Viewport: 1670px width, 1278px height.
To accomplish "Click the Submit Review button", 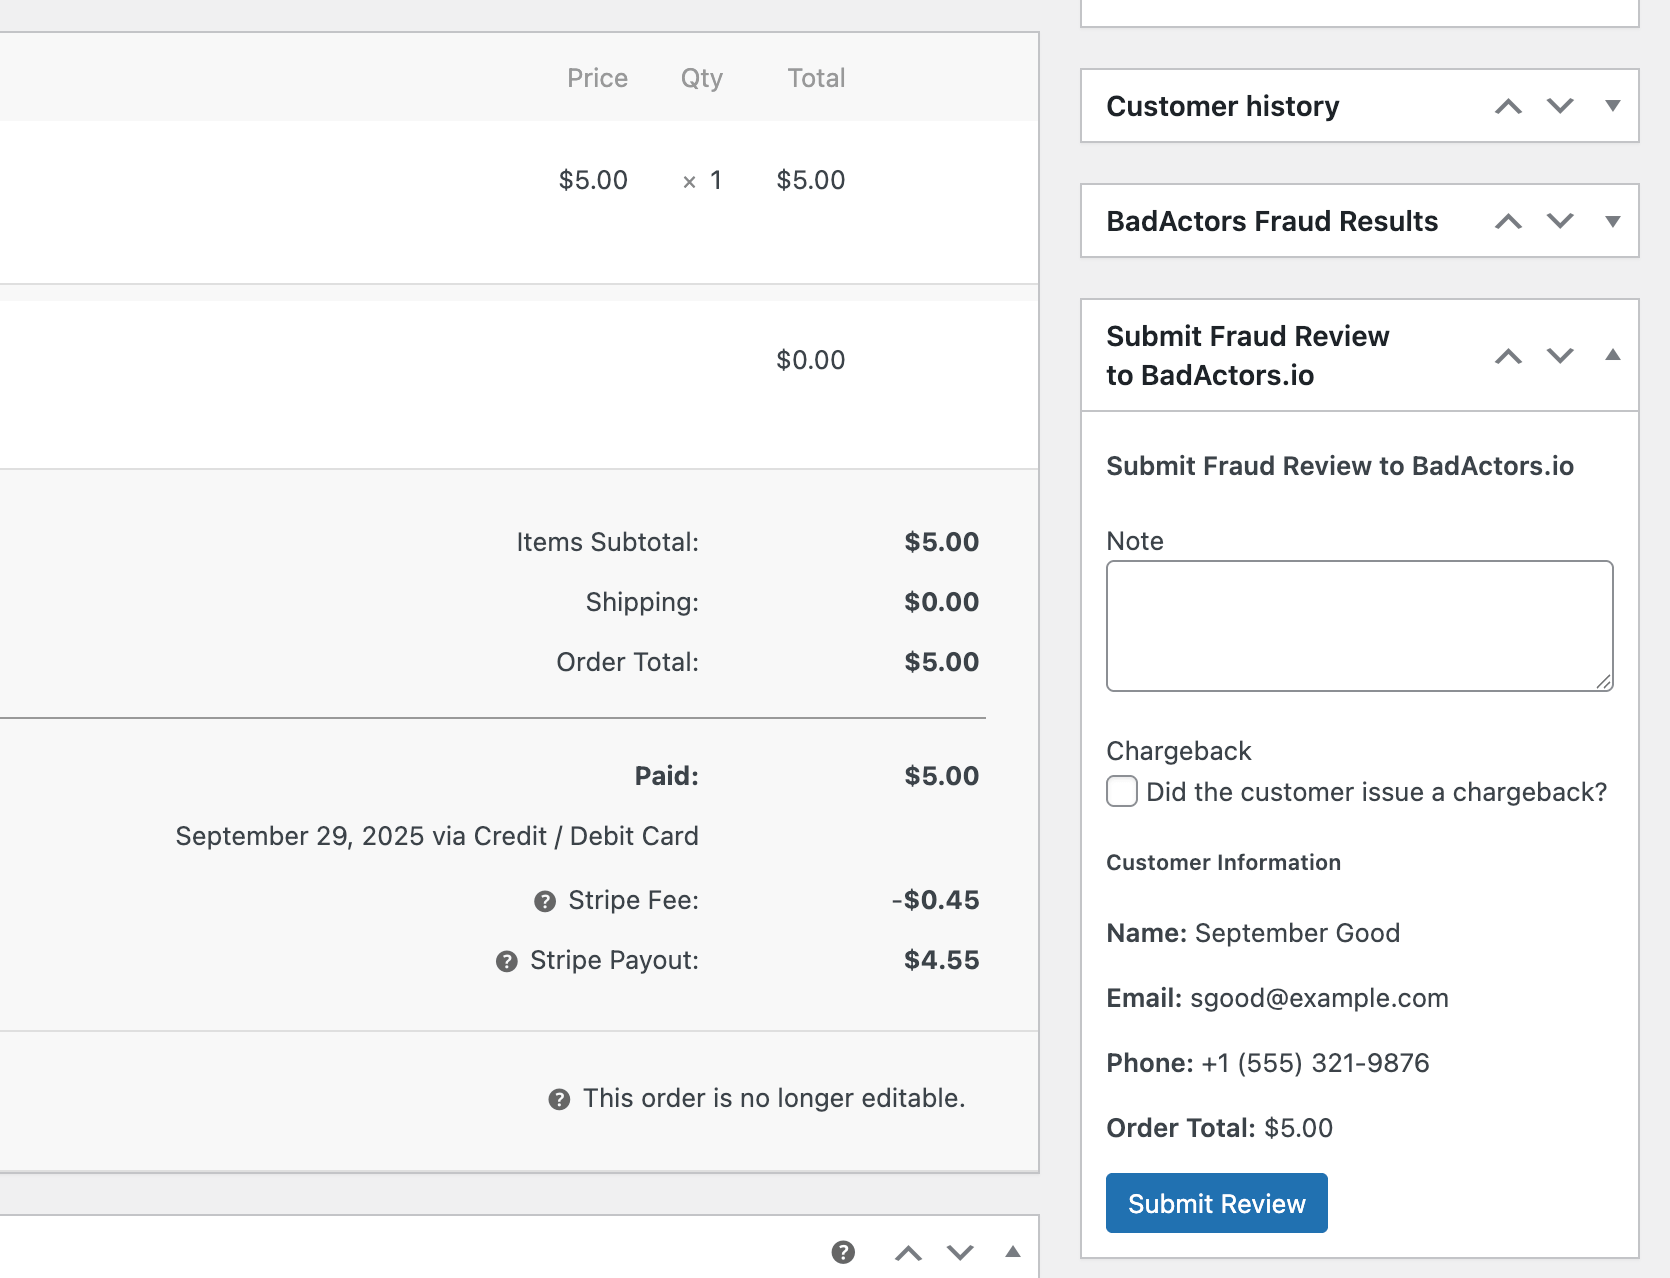I will click(x=1216, y=1203).
